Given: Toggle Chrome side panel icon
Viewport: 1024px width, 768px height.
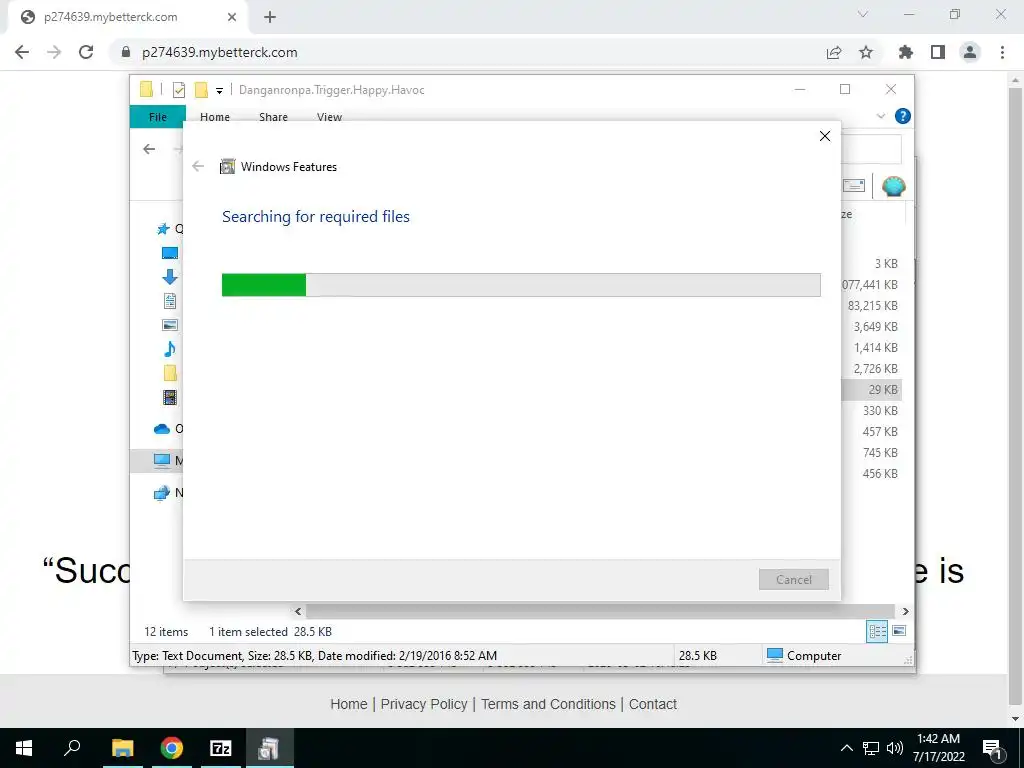Looking at the screenshot, I should coord(938,52).
